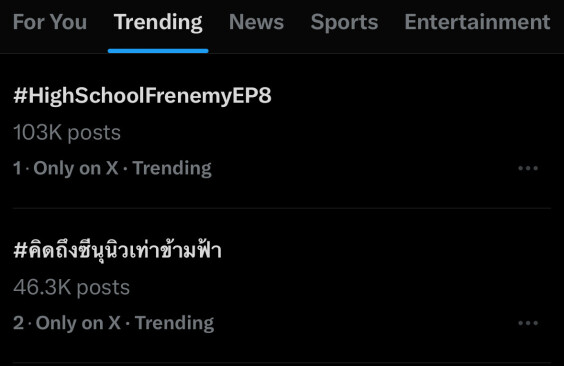564x366 pixels.
Task: Go to the Sports tab
Action: click(x=344, y=23)
